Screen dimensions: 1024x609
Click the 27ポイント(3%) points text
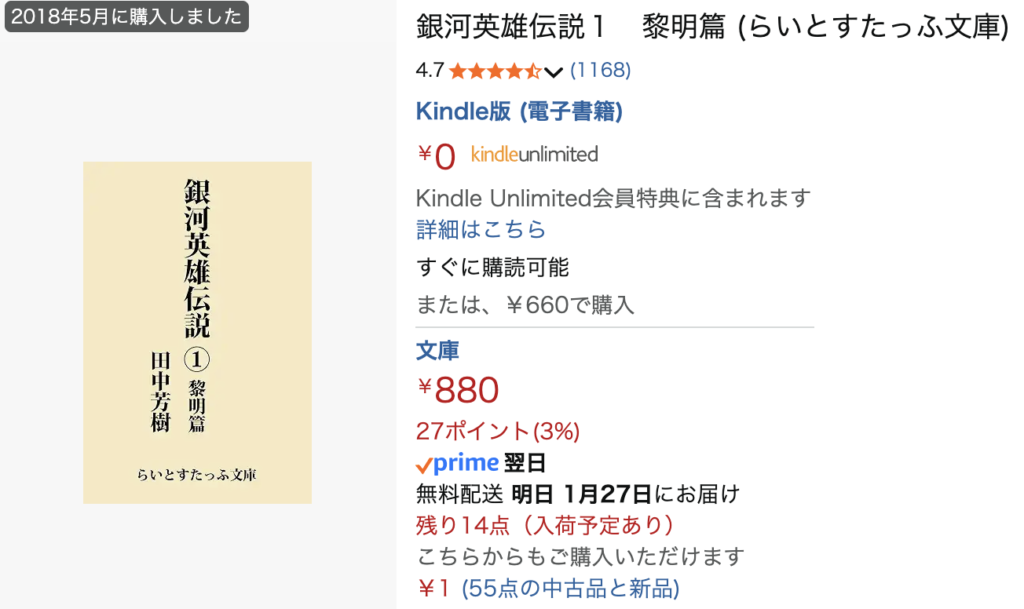pyautogui.click(x=497, y=431)
